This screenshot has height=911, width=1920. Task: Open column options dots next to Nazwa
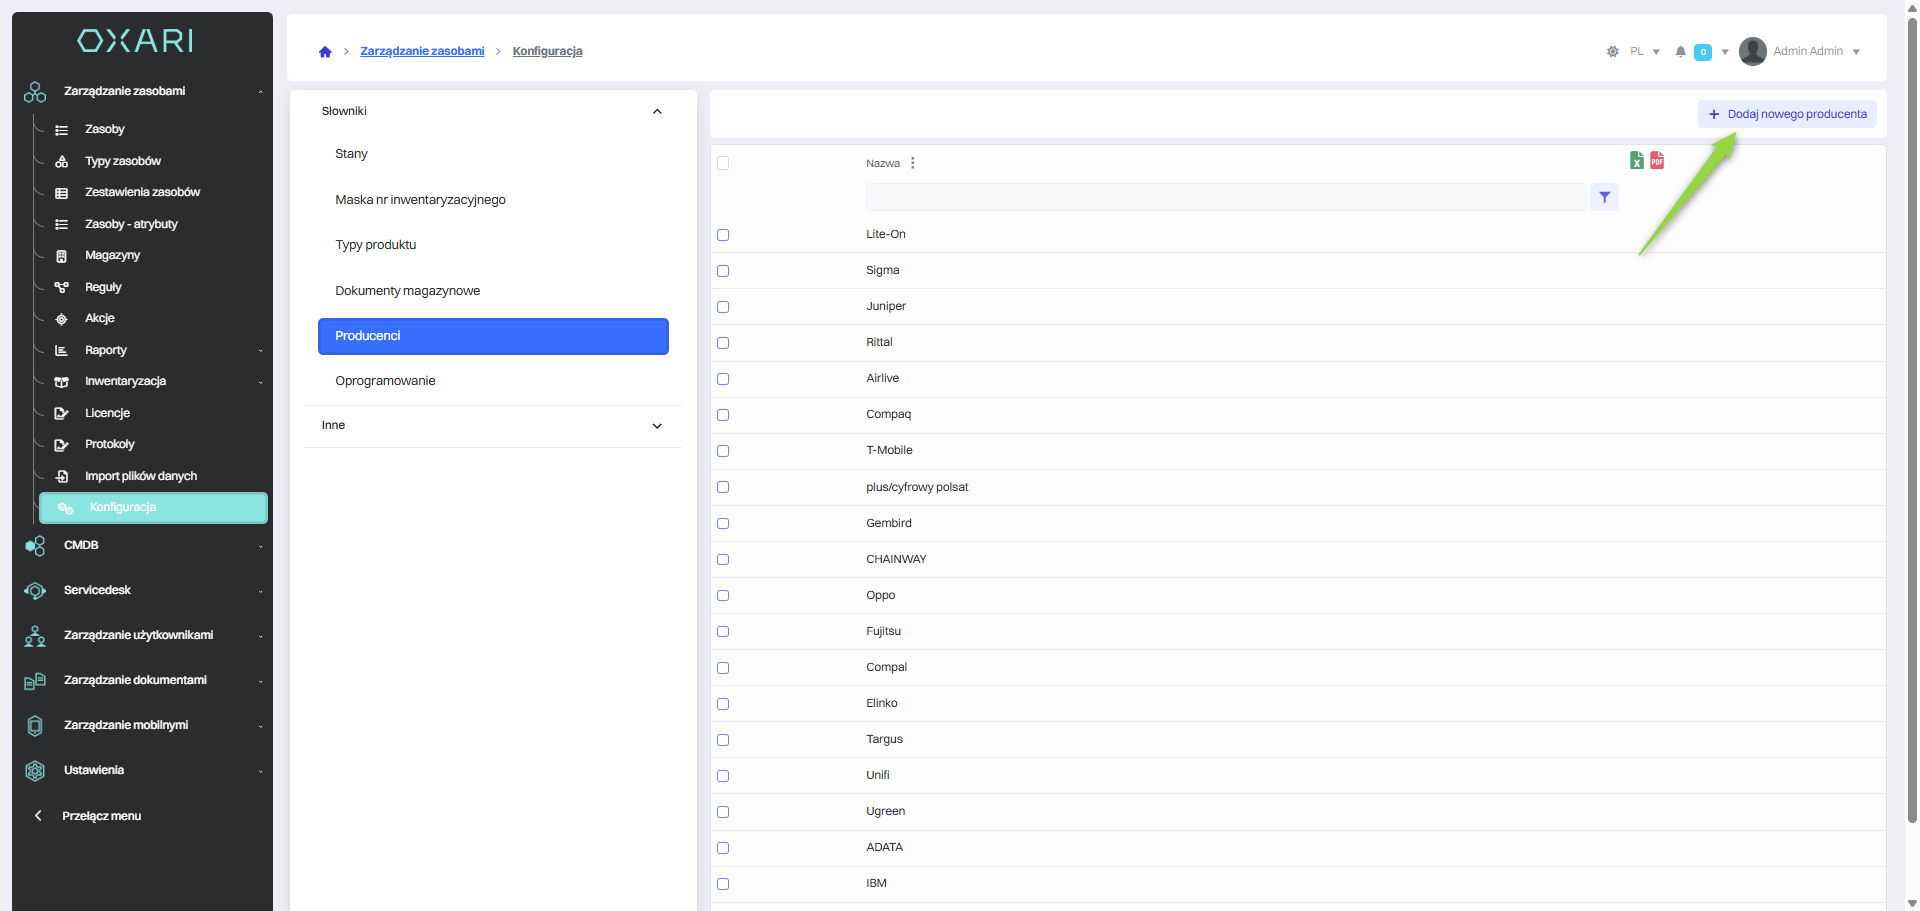pos(913,163)
